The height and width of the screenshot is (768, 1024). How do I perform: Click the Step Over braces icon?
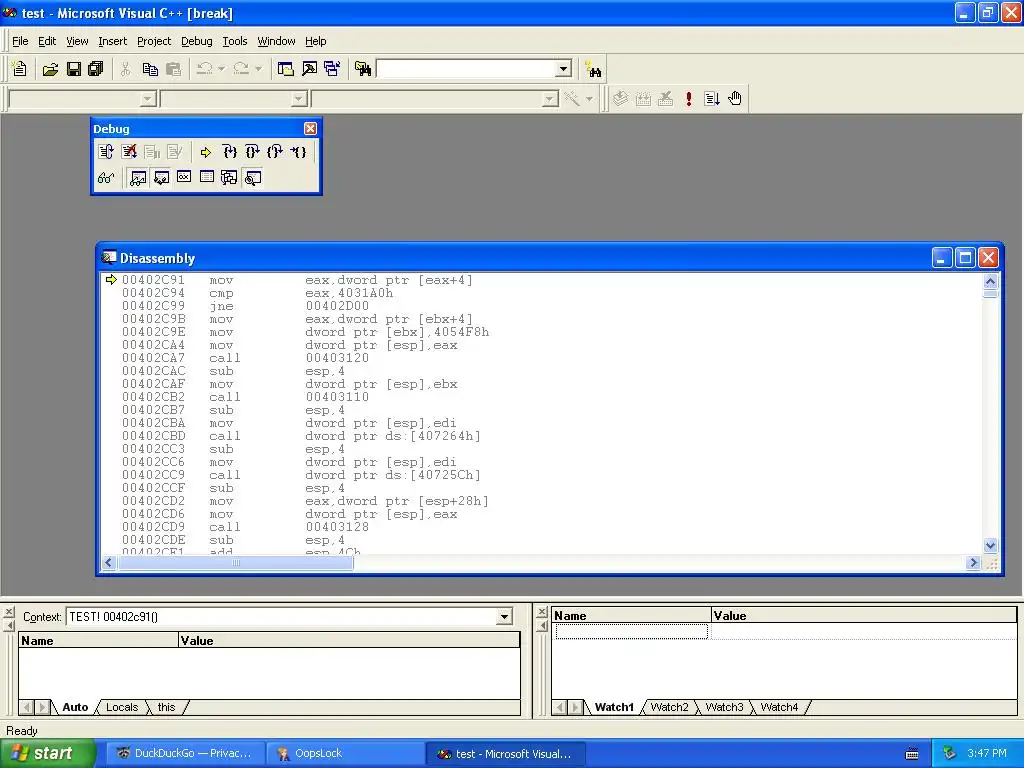252,152
